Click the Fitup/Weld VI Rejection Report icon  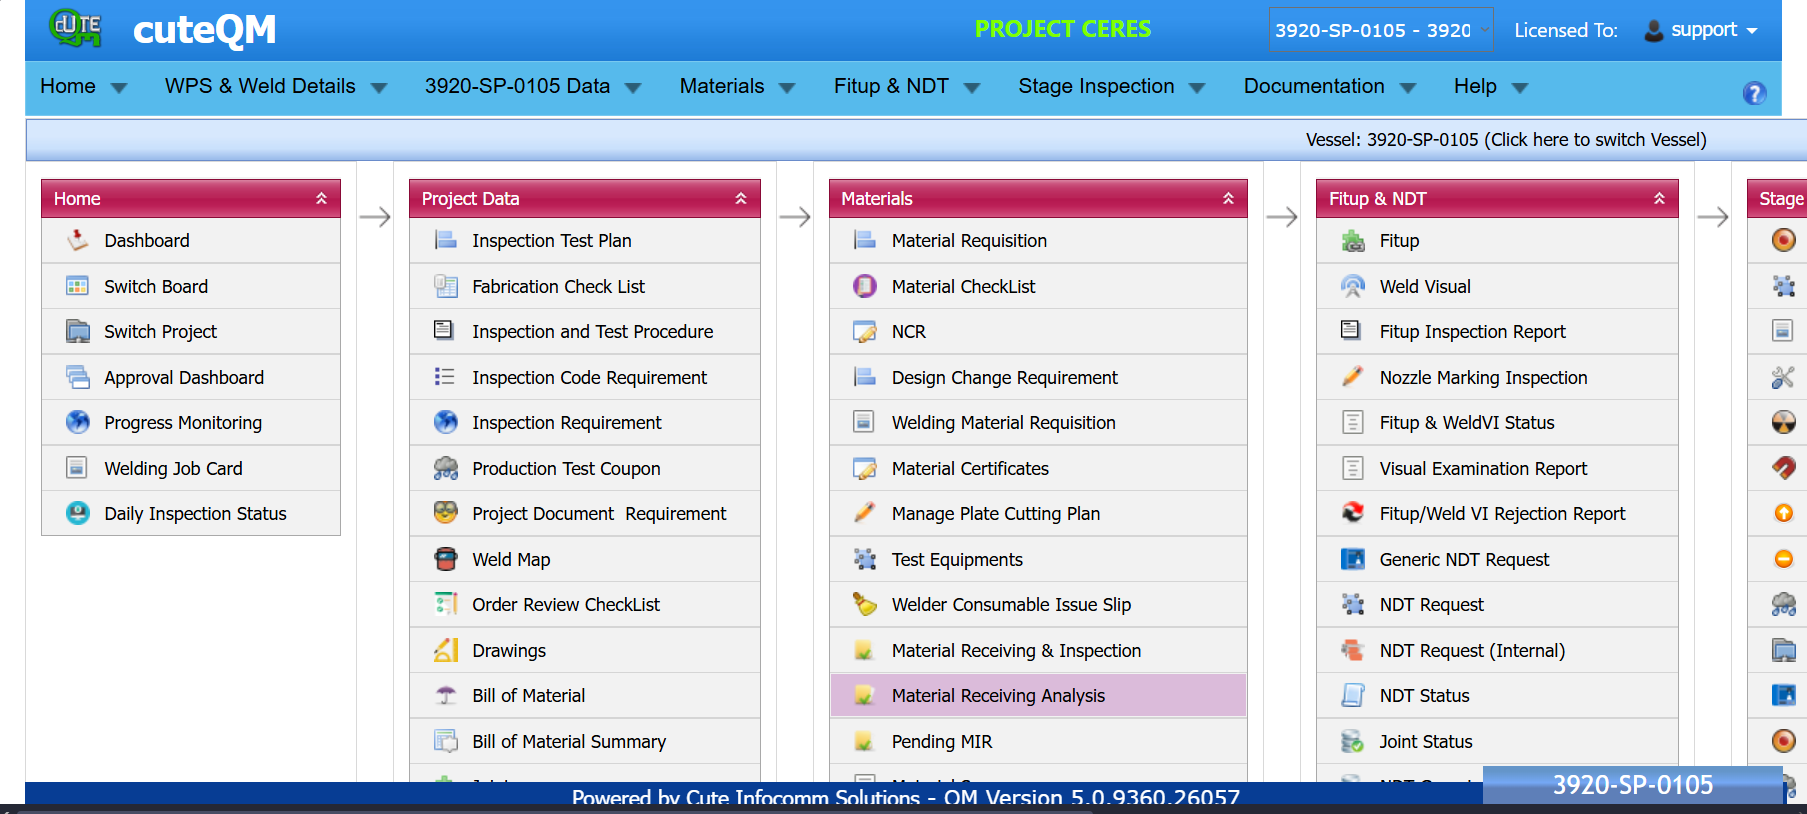(x=1352, y=513)
